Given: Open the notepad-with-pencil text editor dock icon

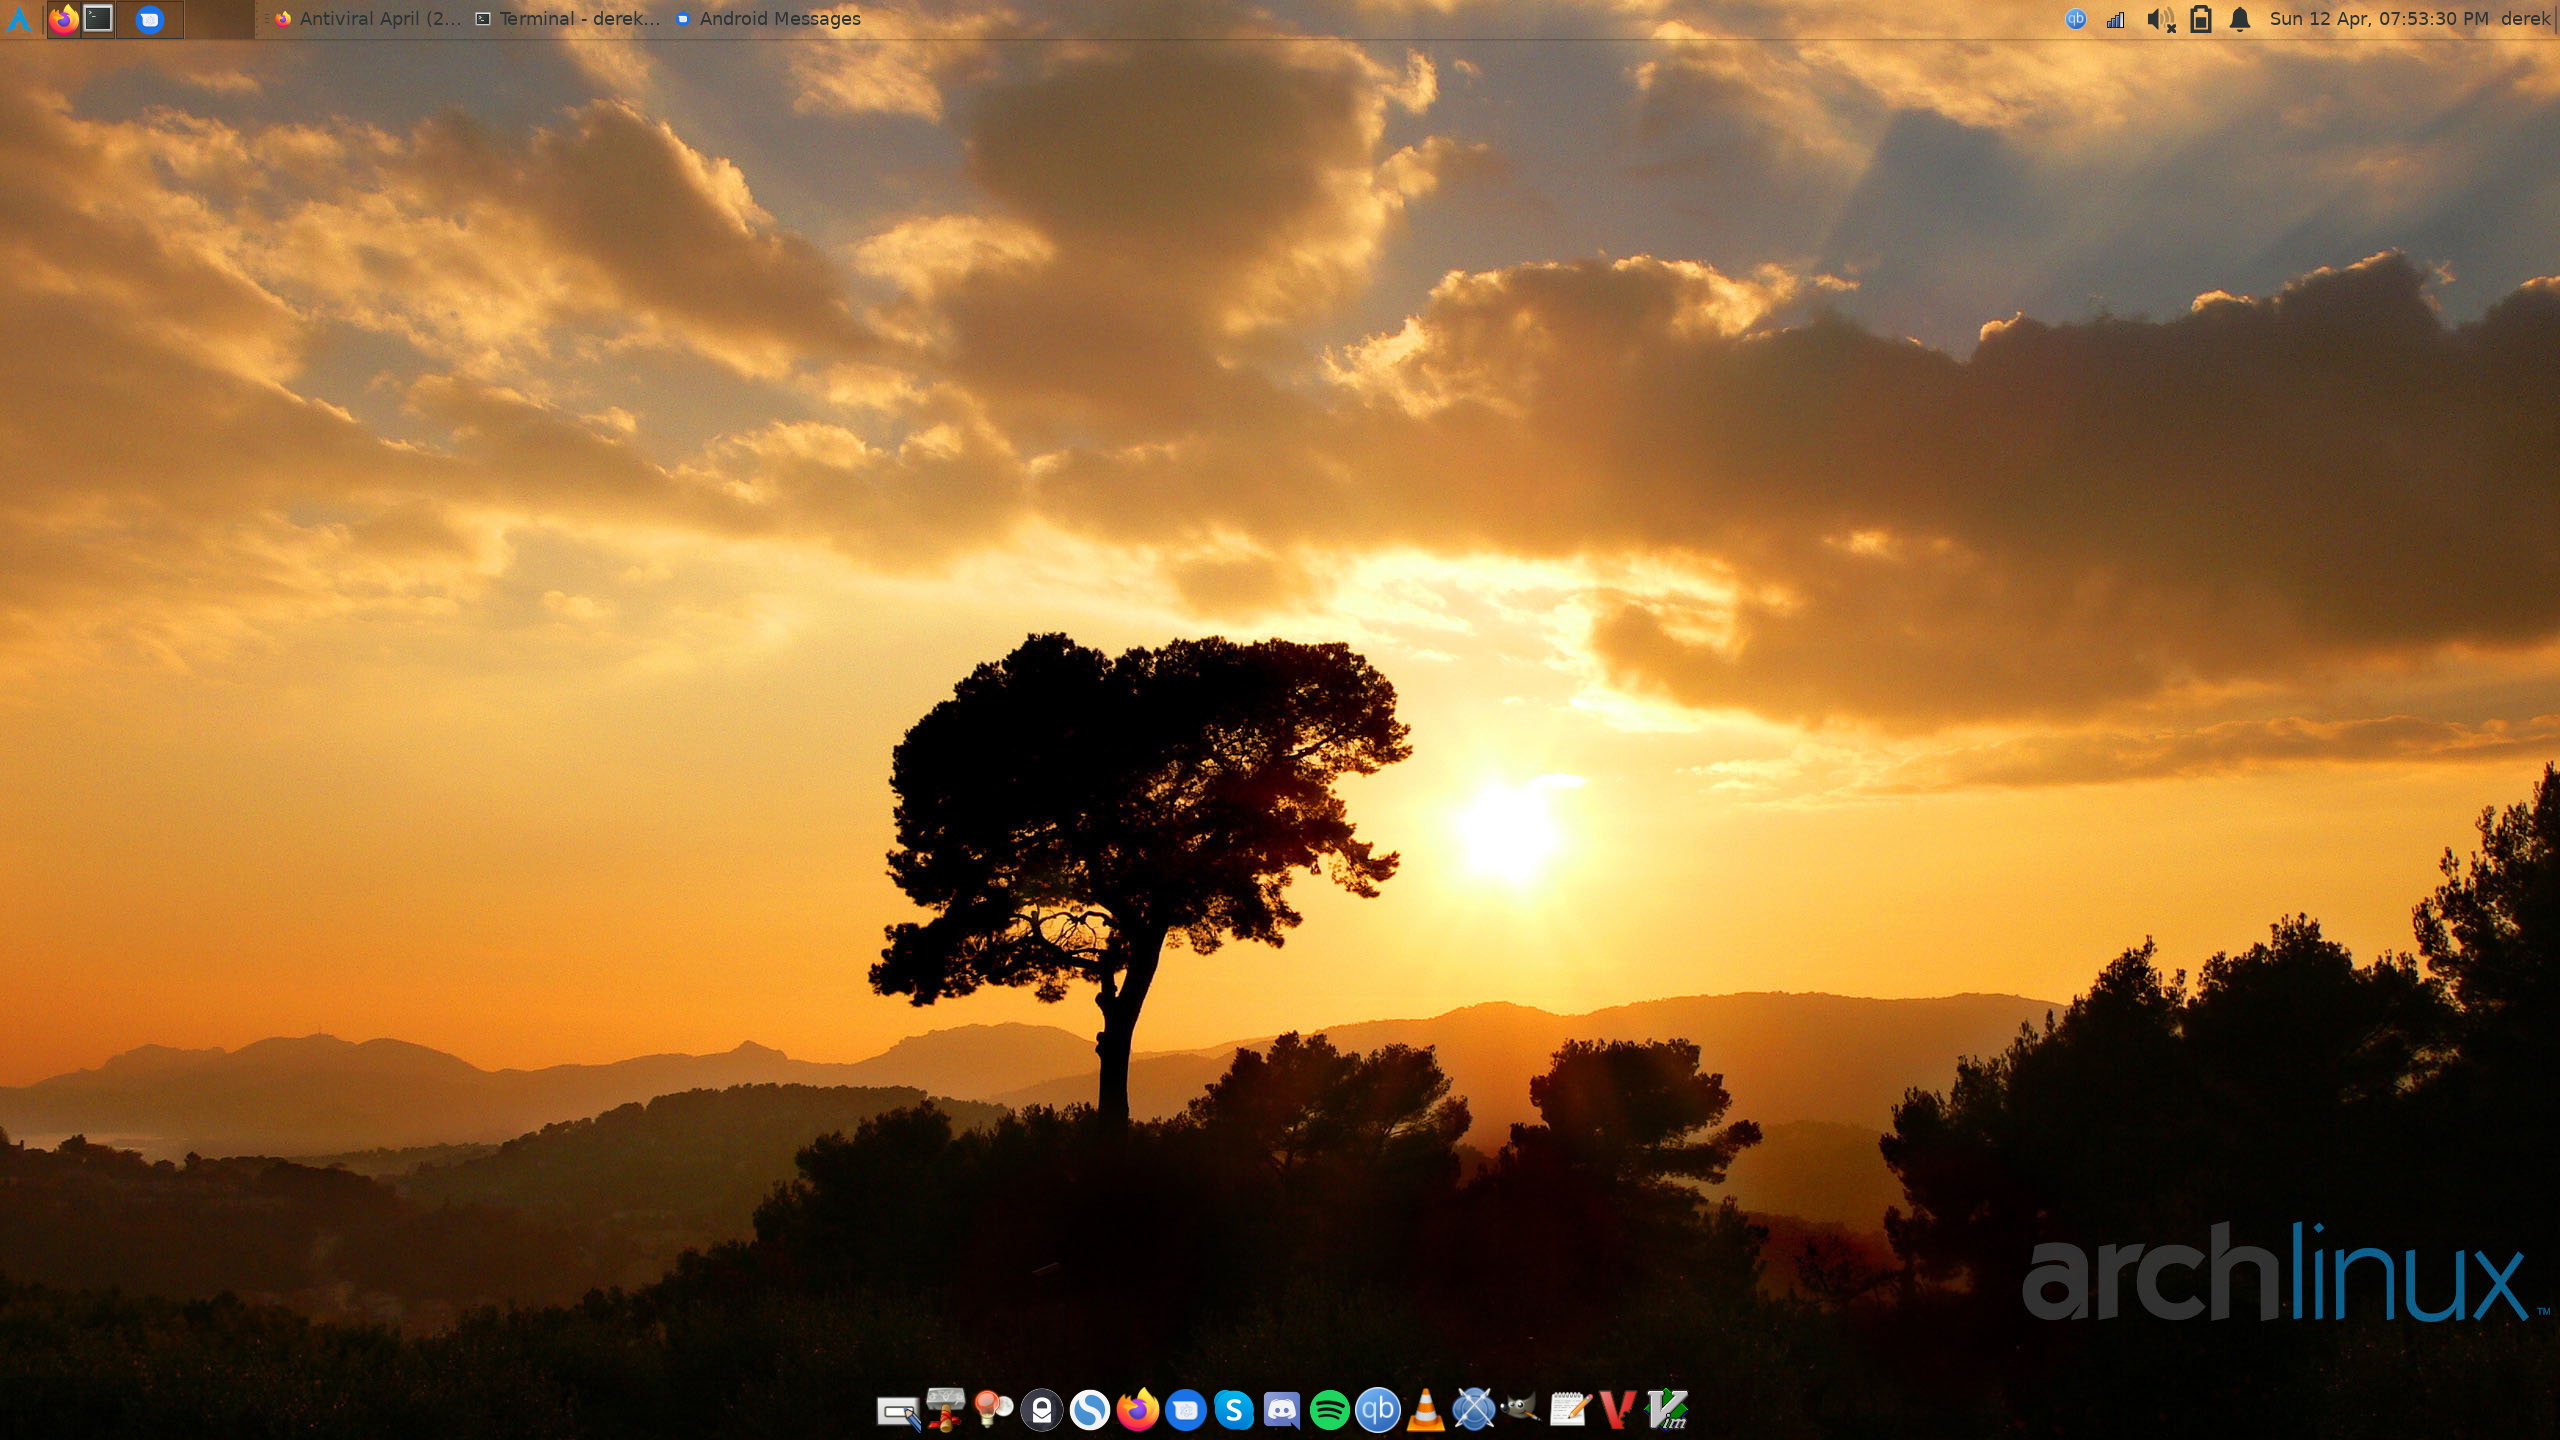Looking at the screenshot, I should tap(1569, 1411).
